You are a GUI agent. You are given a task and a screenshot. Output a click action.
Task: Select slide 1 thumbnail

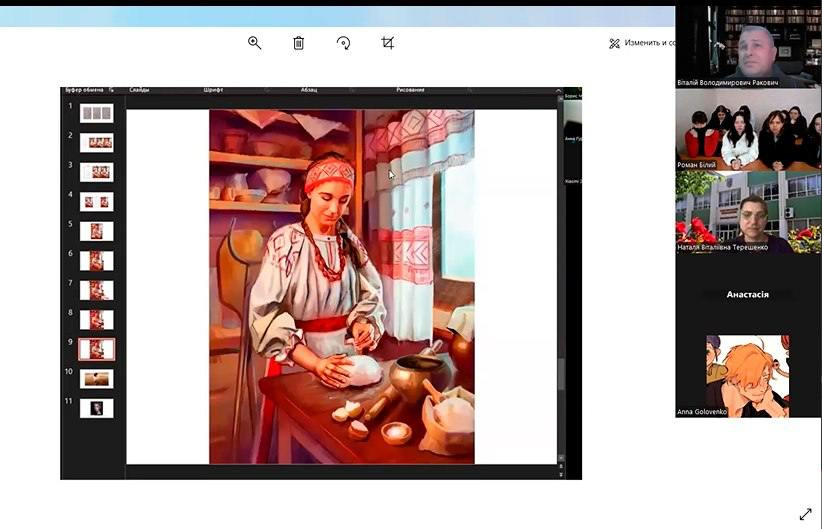click(96, 113)
